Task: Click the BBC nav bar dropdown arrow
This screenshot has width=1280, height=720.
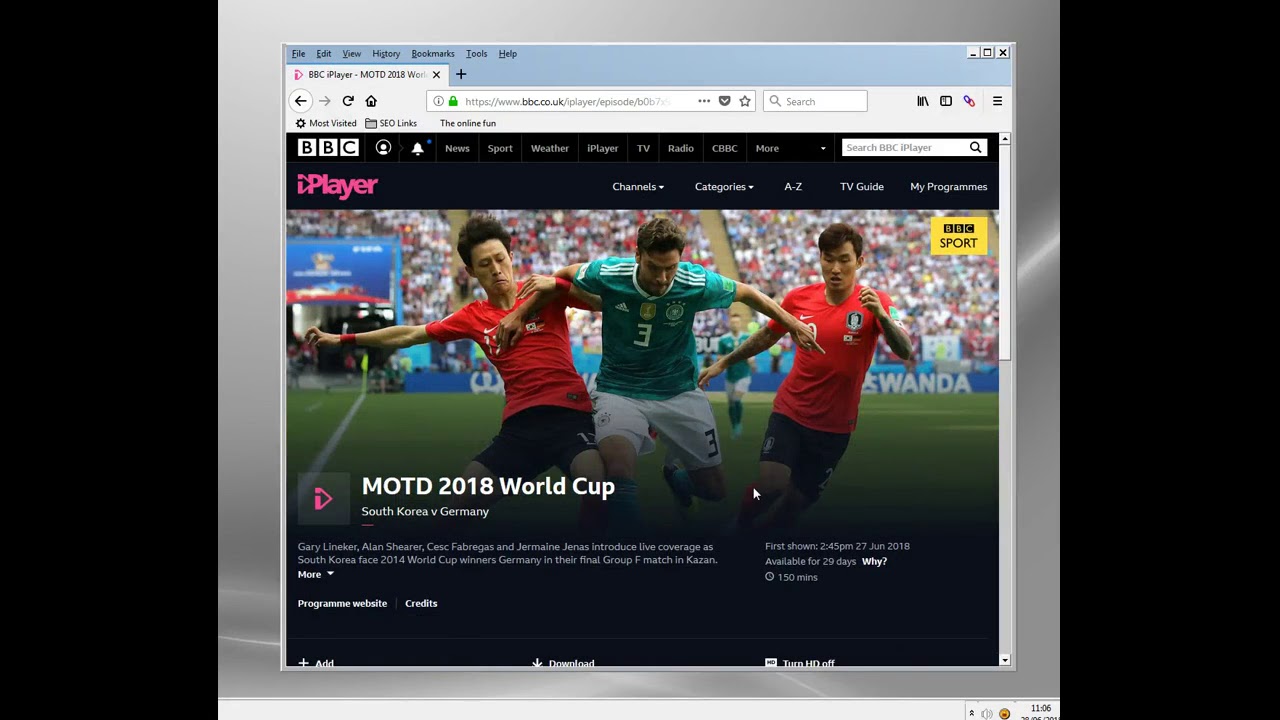Action: [x=823, y=148]
